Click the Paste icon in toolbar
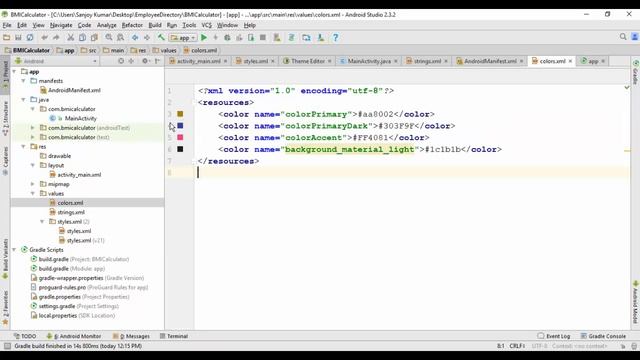 pos(94,38)
